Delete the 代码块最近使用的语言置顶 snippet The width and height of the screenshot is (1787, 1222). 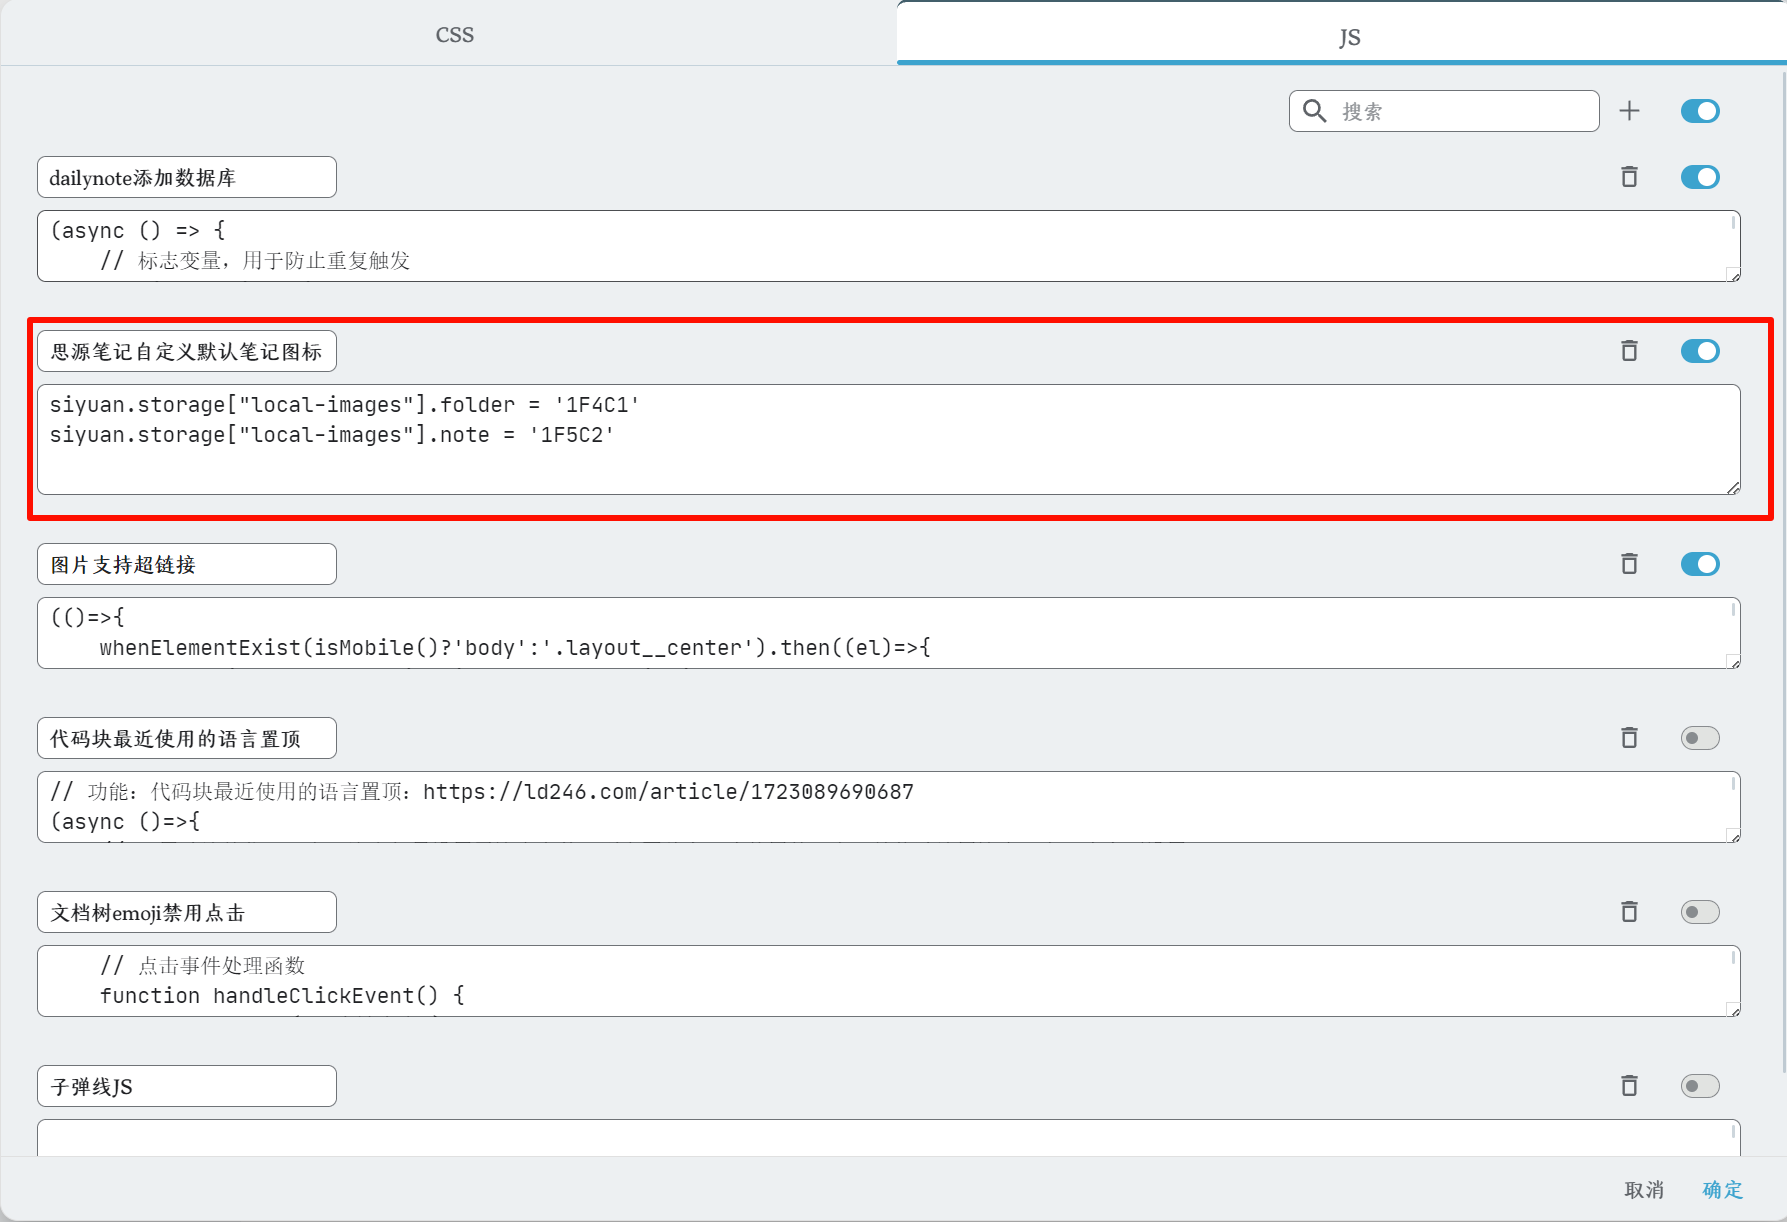pyautogui.click(x=1629, y=738)
